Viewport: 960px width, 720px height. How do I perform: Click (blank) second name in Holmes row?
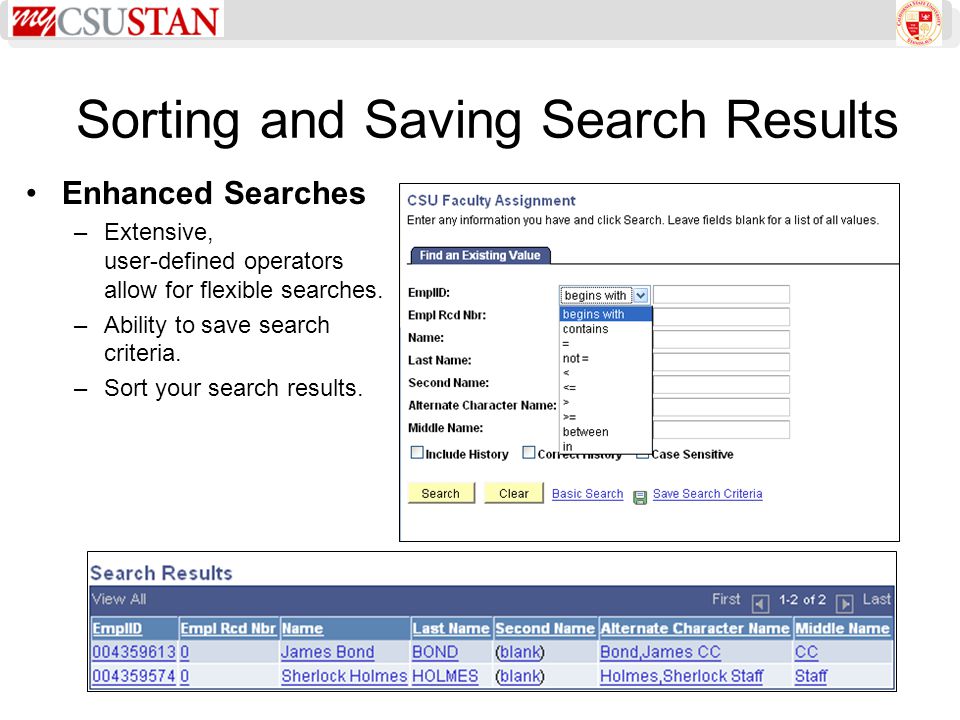(520, 676)
